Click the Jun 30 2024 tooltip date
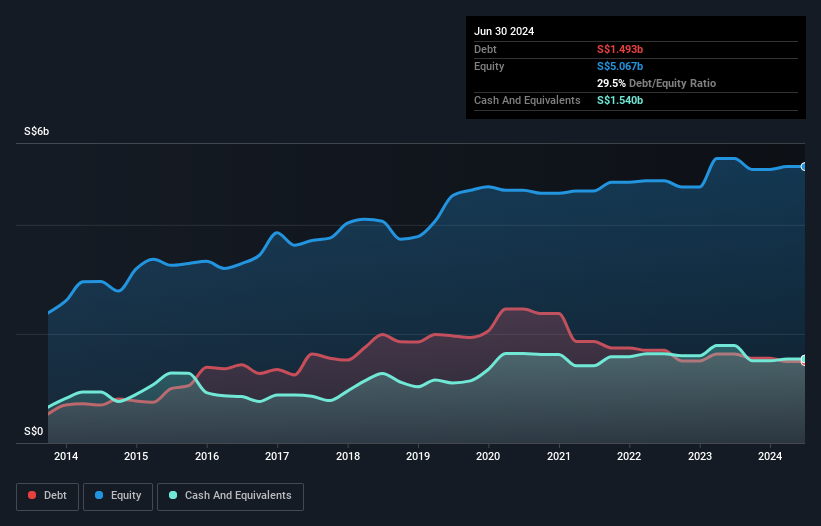This screenshot has width=821, height=526. (x=504, y=31)
